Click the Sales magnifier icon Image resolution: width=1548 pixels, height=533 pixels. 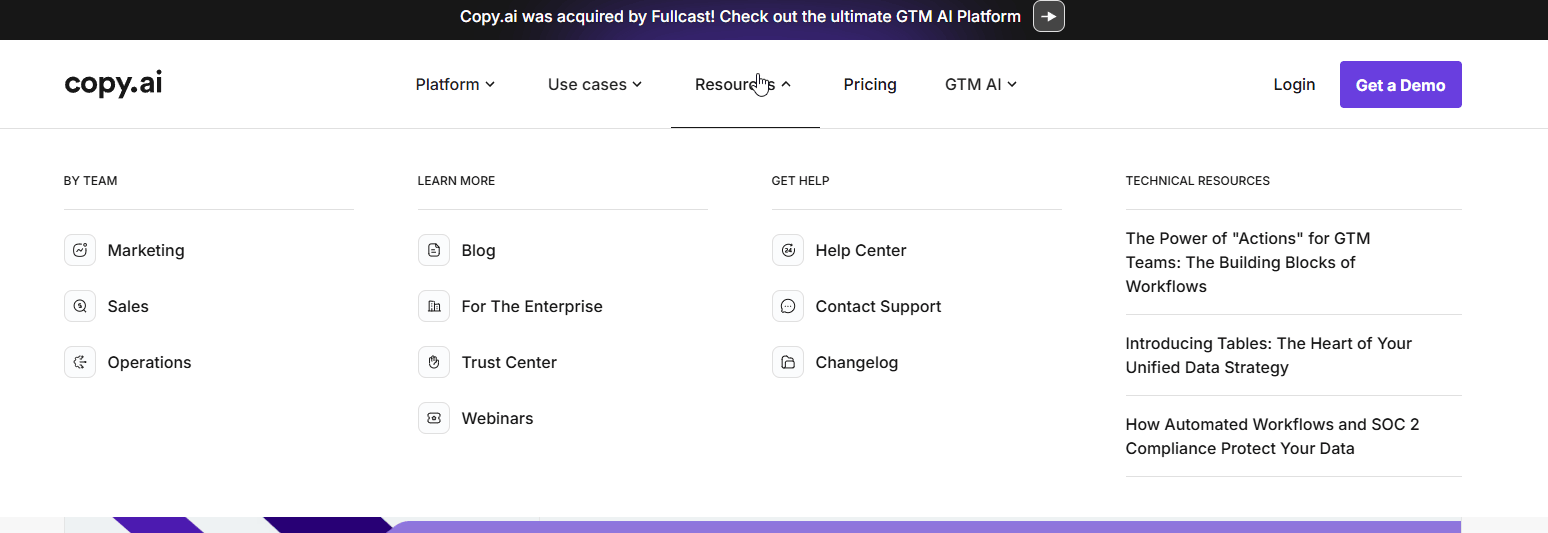tap(80, 306)
